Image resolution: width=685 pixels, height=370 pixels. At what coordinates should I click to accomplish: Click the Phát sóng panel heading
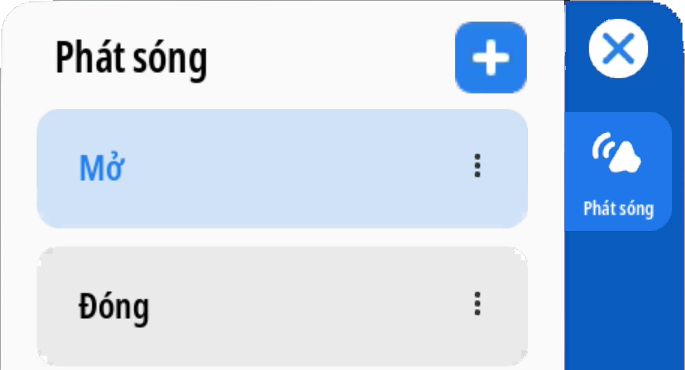click(x=131, y=59)
